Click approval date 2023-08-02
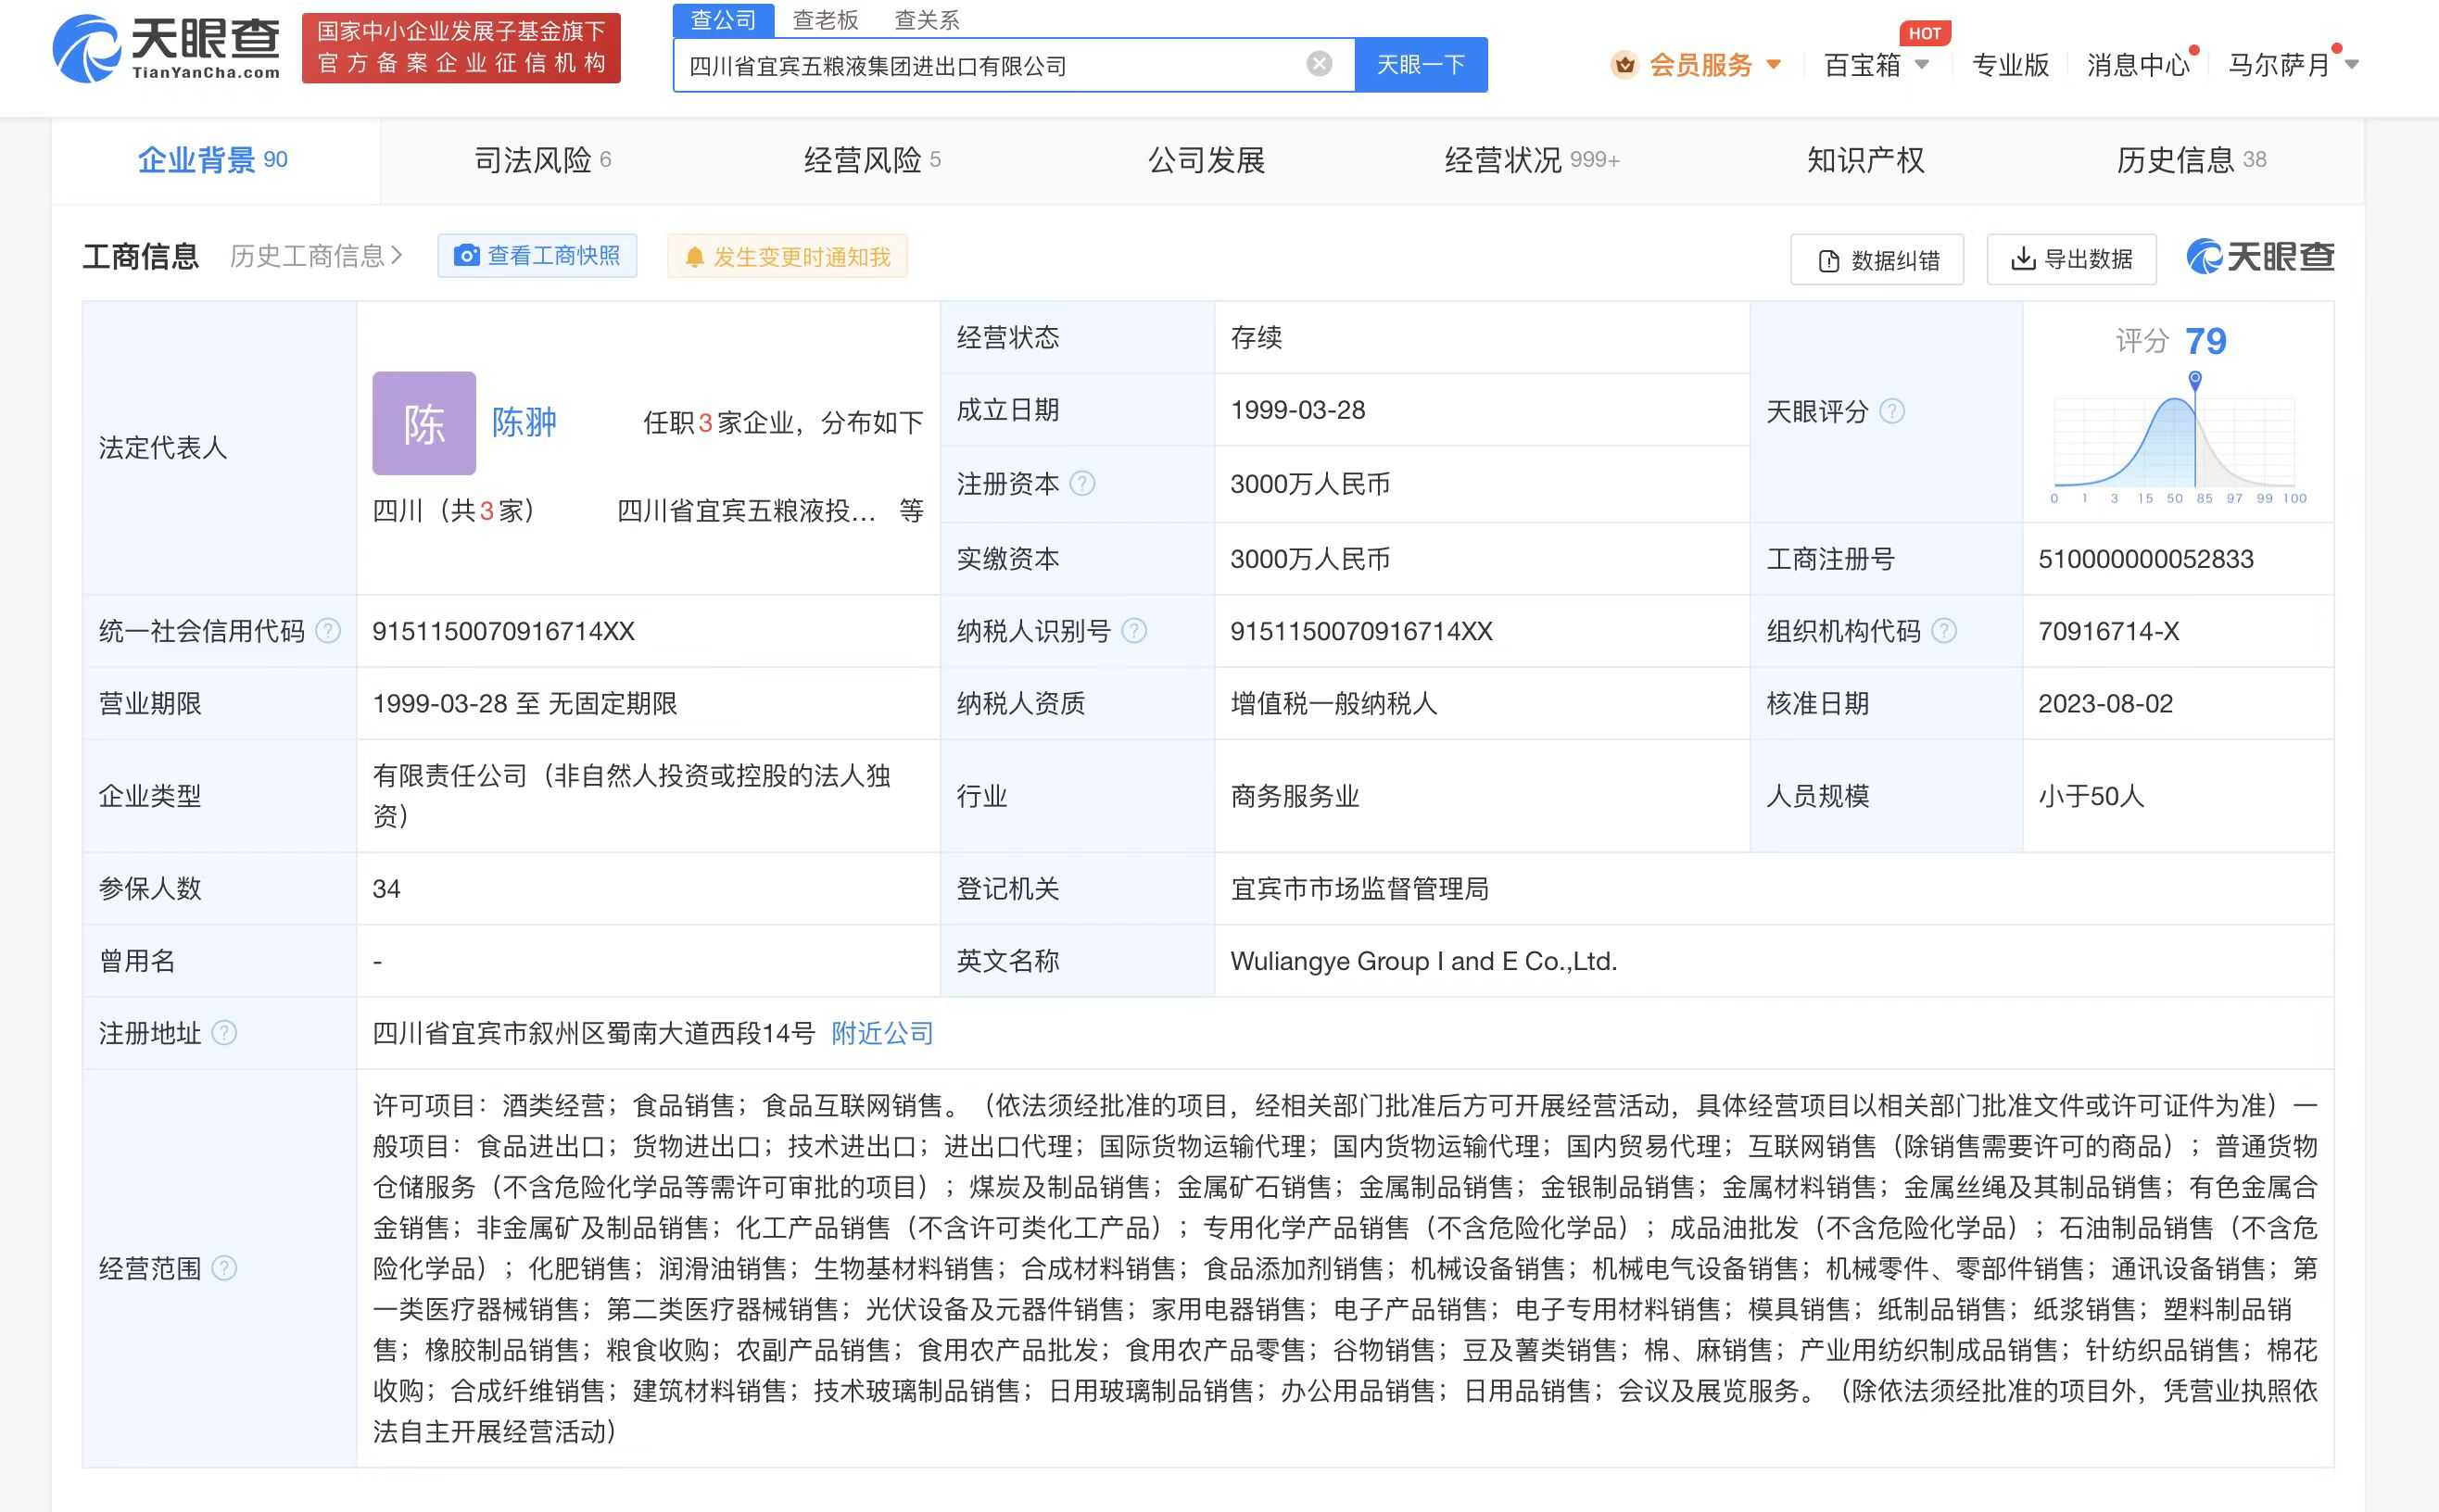The height and width of the screenshot is (1512, 2439). (x=2106, y=704)
